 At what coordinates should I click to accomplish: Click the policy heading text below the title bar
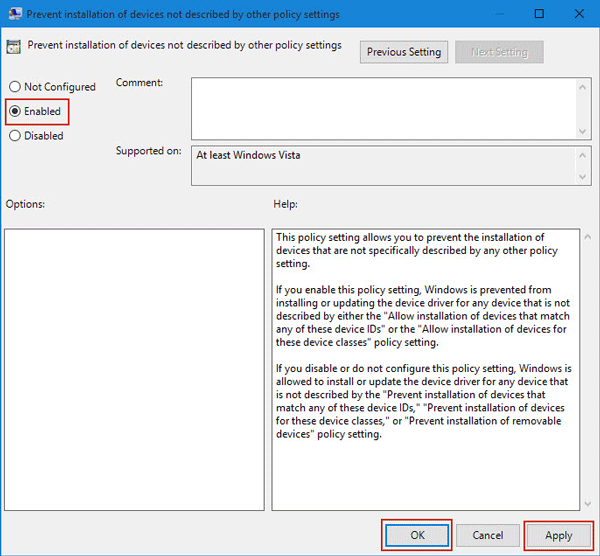(x=184, y=45)
